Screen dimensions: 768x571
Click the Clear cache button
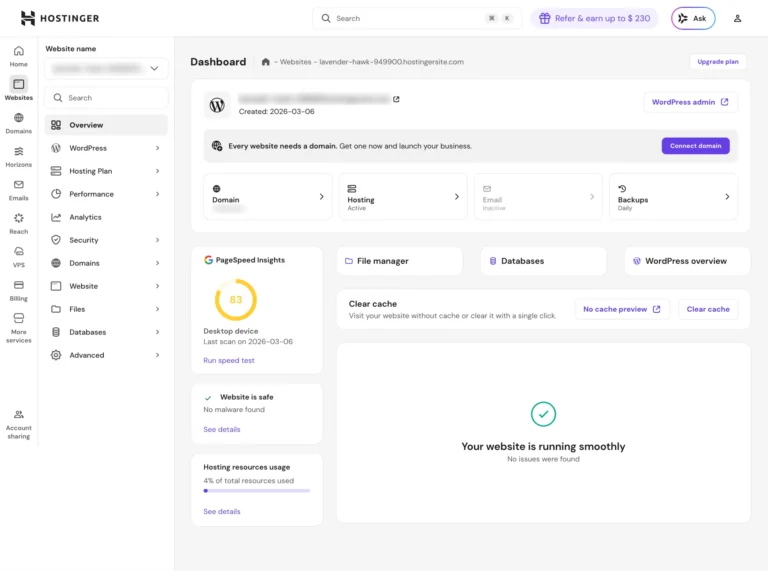[708, 309]
